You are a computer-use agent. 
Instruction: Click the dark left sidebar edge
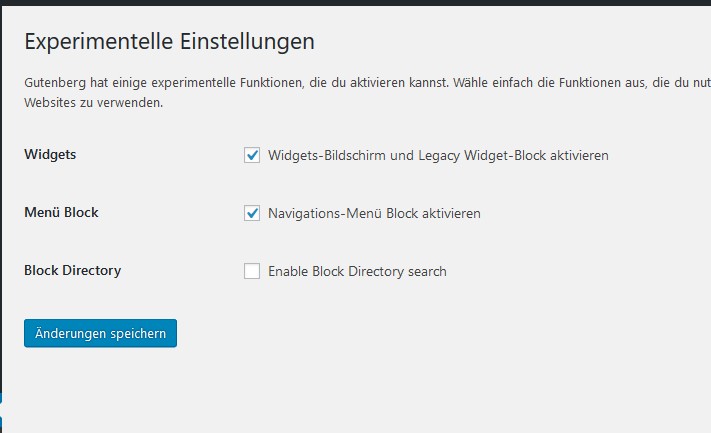1,204
